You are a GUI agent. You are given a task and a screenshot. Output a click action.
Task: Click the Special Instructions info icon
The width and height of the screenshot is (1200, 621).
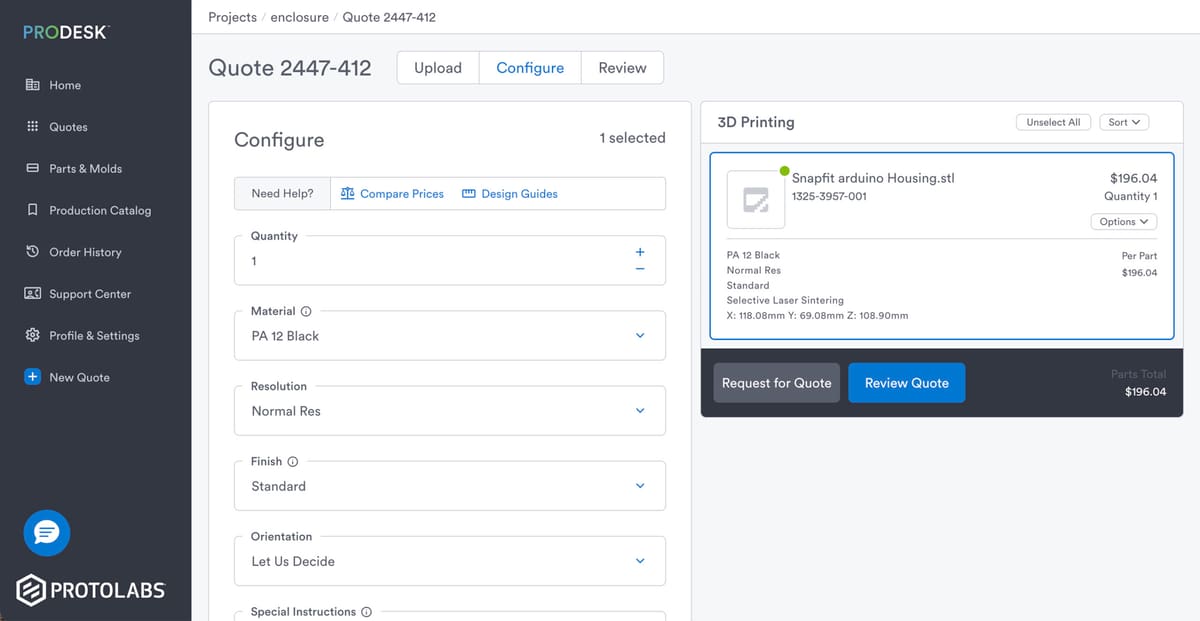(366, 612)
